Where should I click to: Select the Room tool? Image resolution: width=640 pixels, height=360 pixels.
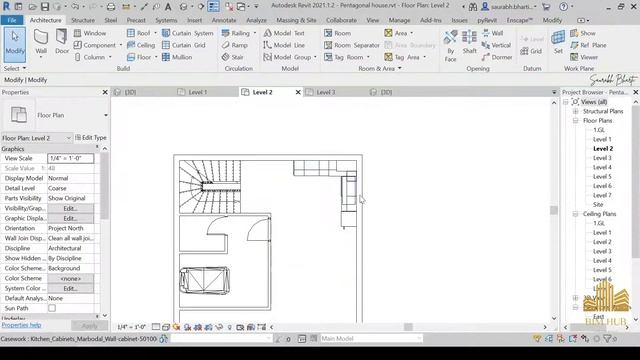click(338, 33)
